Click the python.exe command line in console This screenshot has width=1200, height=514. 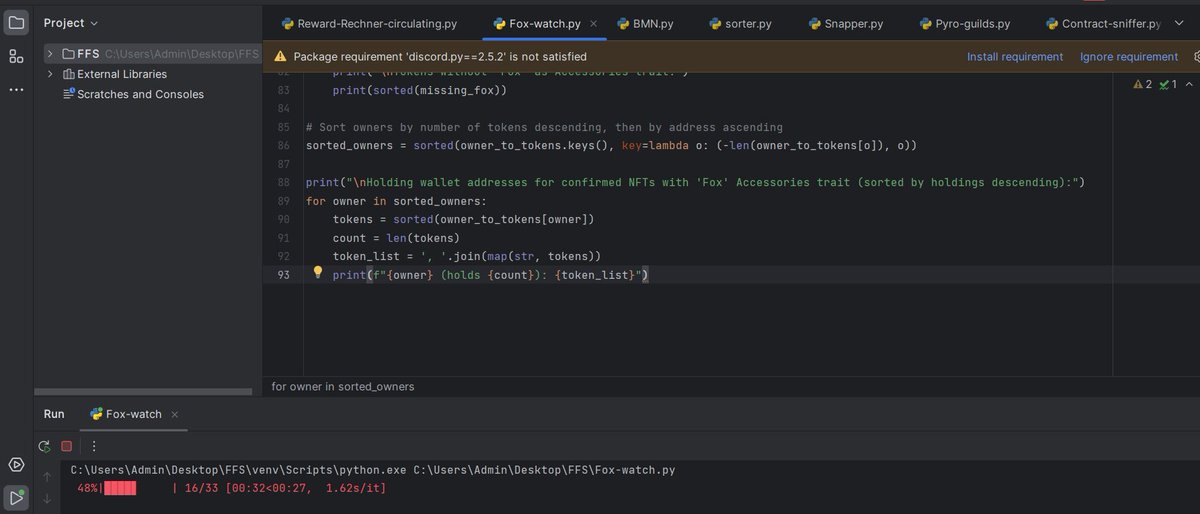click(372, 469)
